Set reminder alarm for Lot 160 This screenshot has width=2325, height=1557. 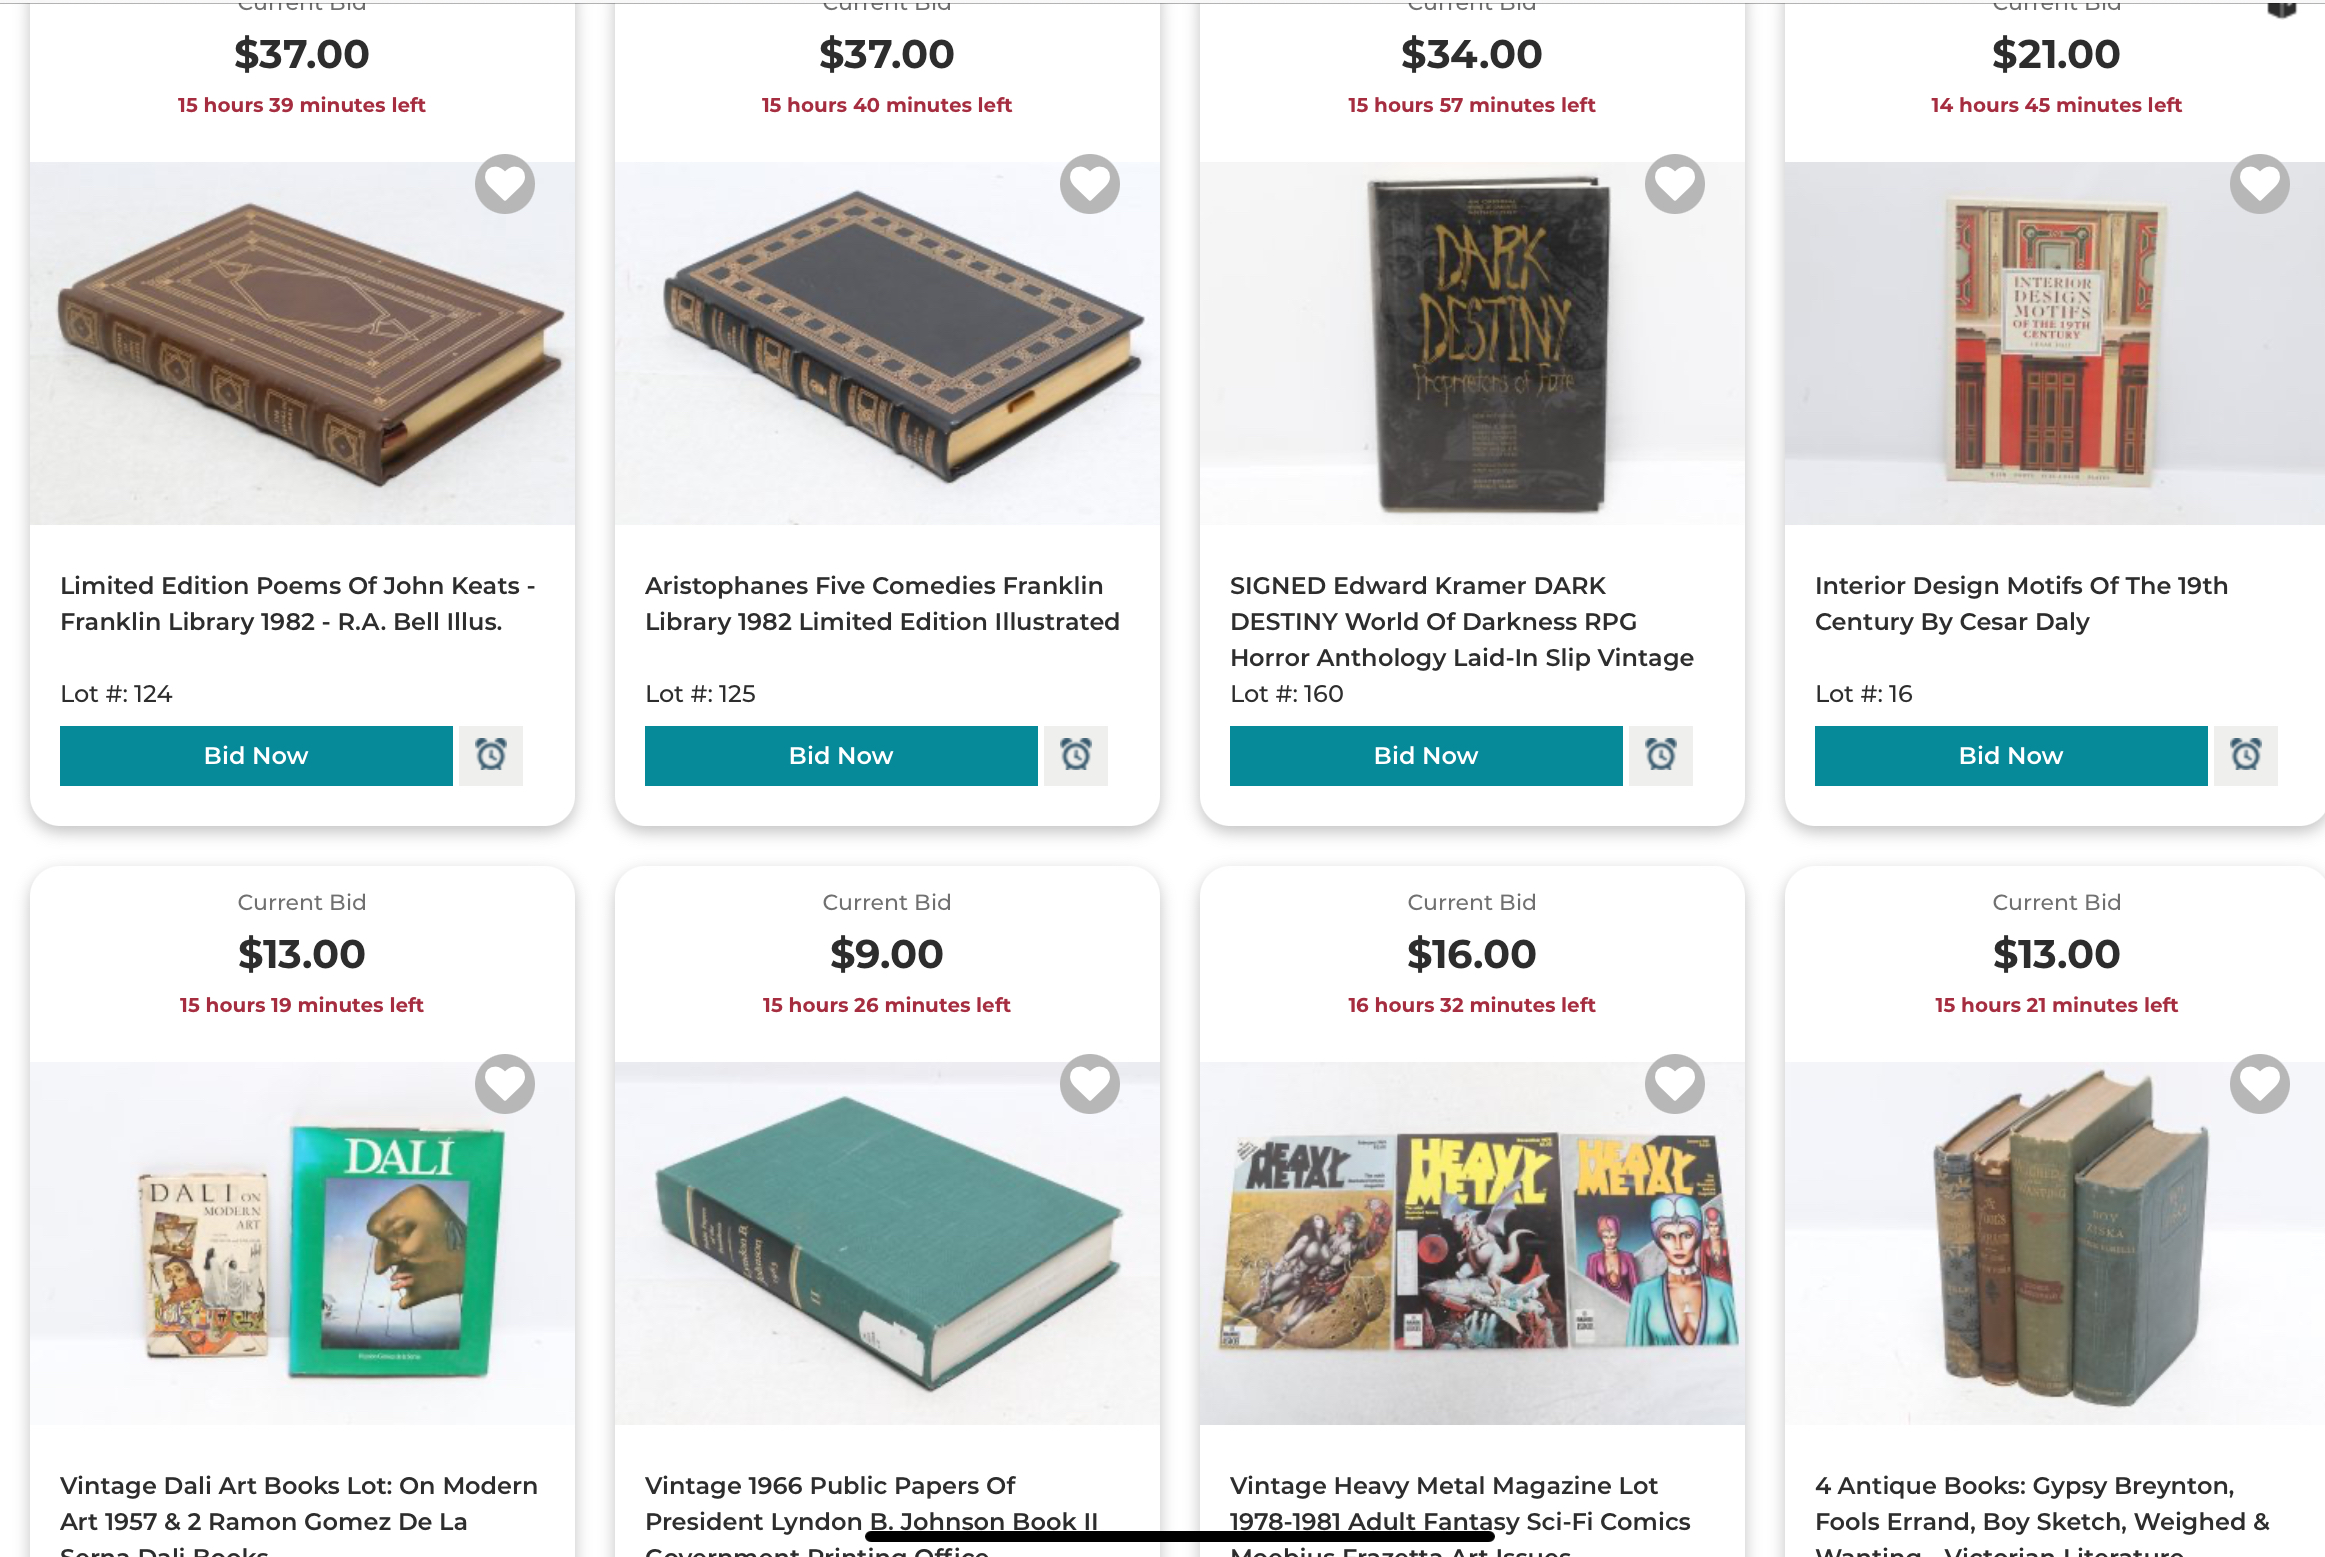(1660, 755)
